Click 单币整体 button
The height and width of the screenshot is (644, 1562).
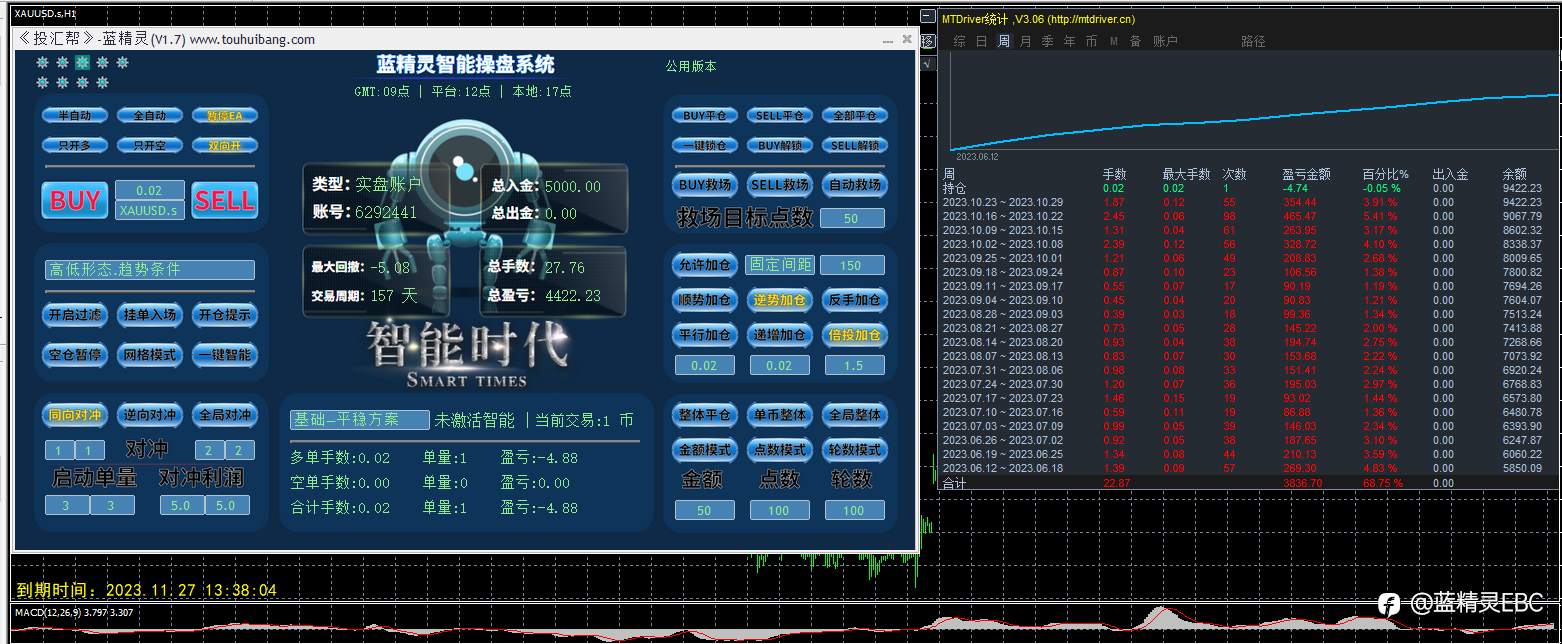coord(780,415)
